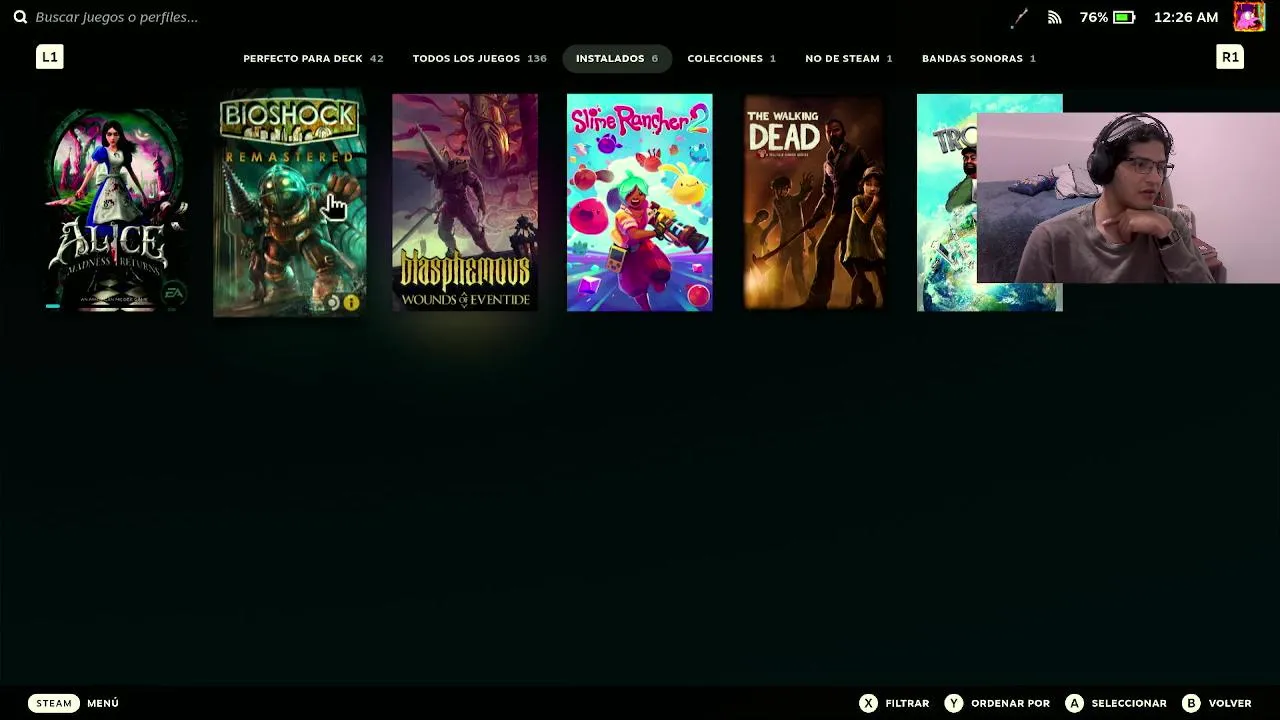Click the webcam overlay video
1280x720 pixels.
(x=1128, y=198)
